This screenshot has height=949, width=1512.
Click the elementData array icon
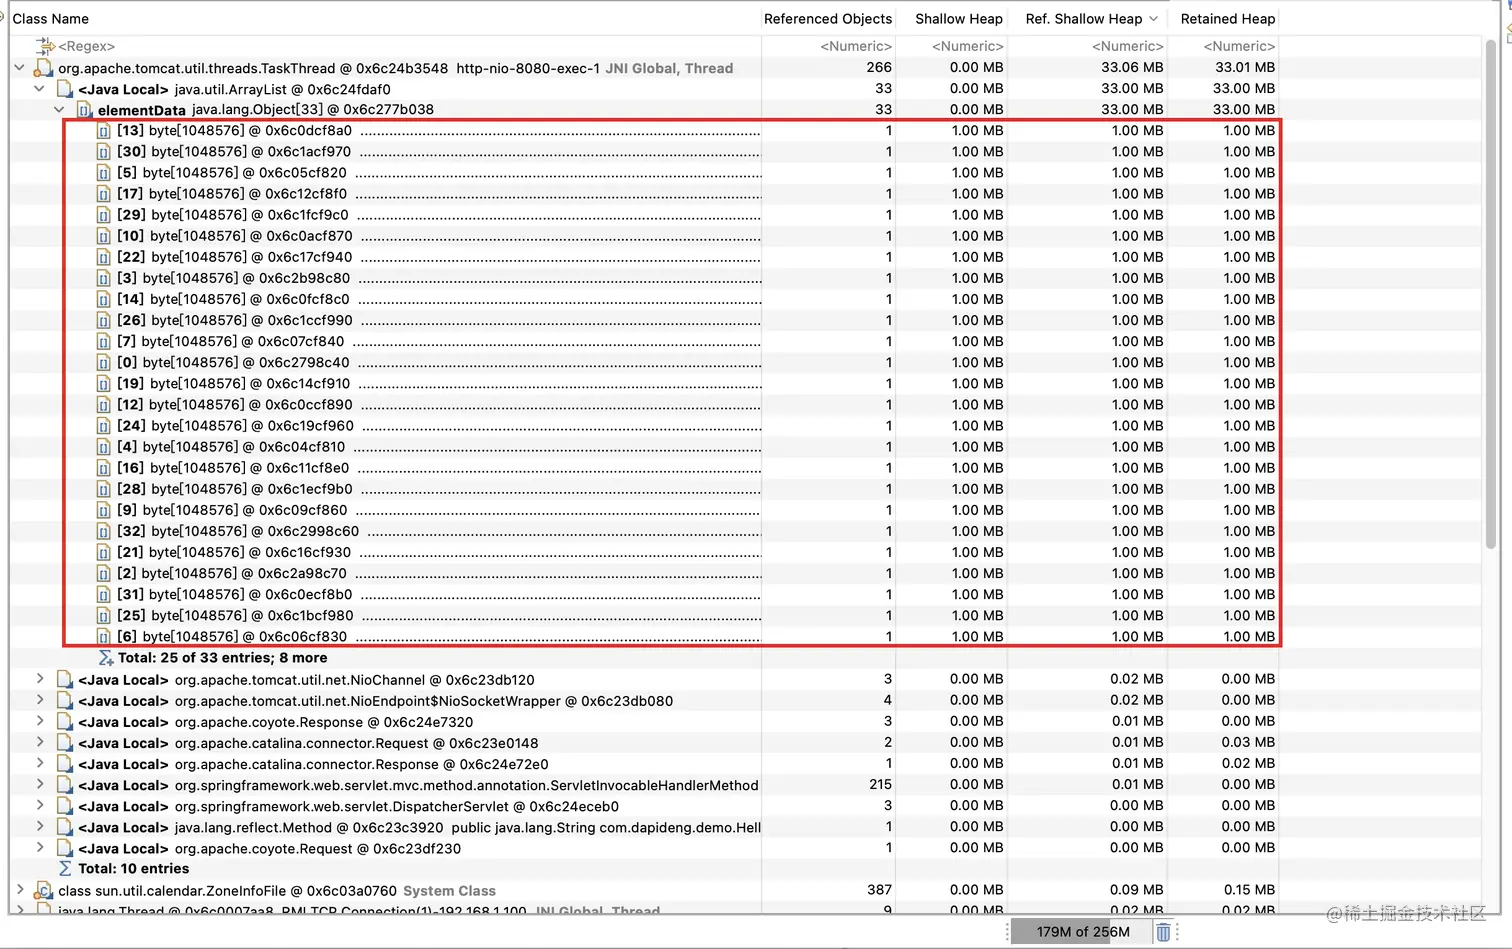(85, 110)
